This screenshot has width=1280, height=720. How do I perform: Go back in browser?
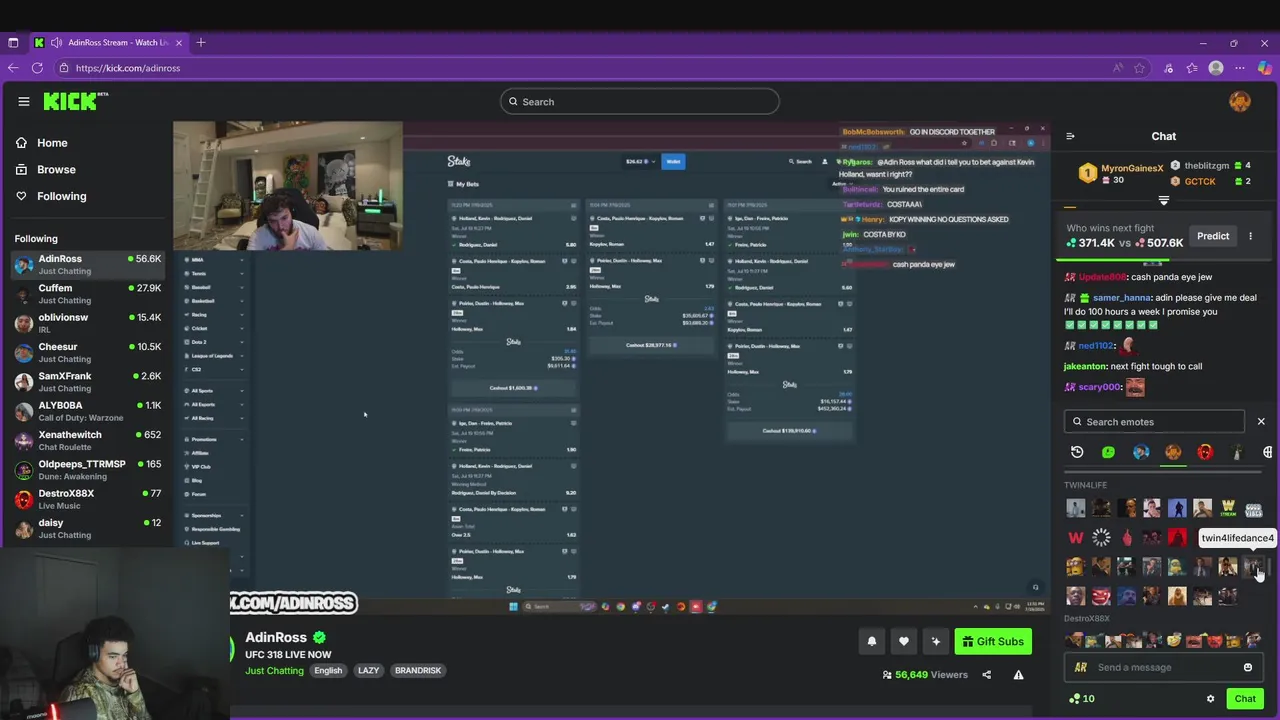pos(13,68)
